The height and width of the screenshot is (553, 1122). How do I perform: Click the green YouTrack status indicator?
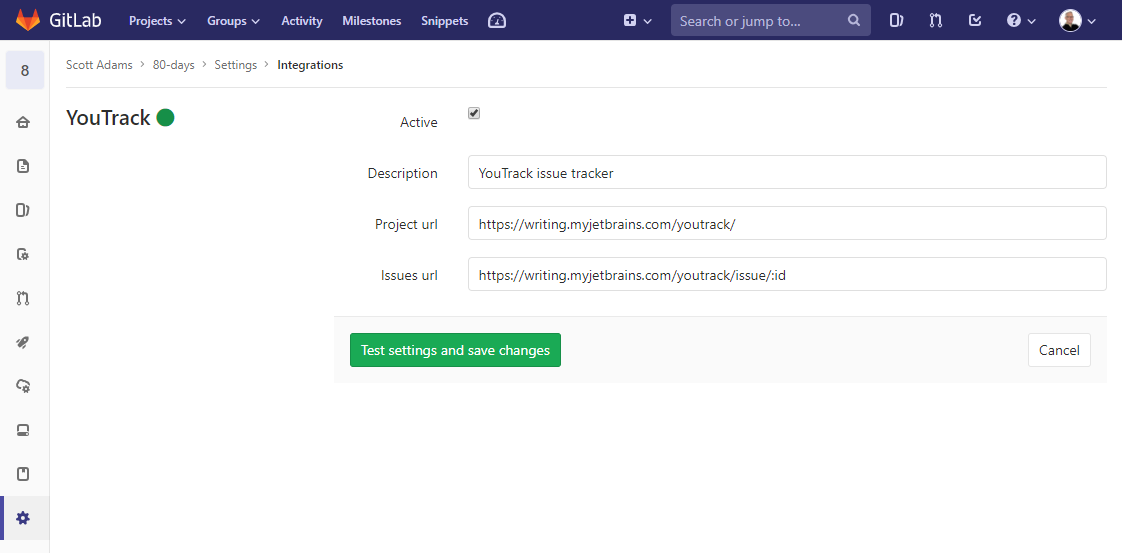(165, 117)
